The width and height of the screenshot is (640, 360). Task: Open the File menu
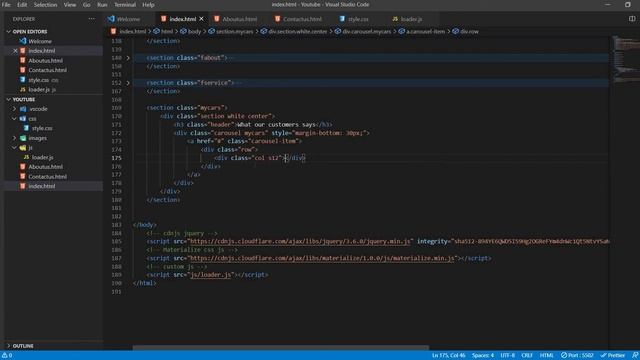point(6,4)
